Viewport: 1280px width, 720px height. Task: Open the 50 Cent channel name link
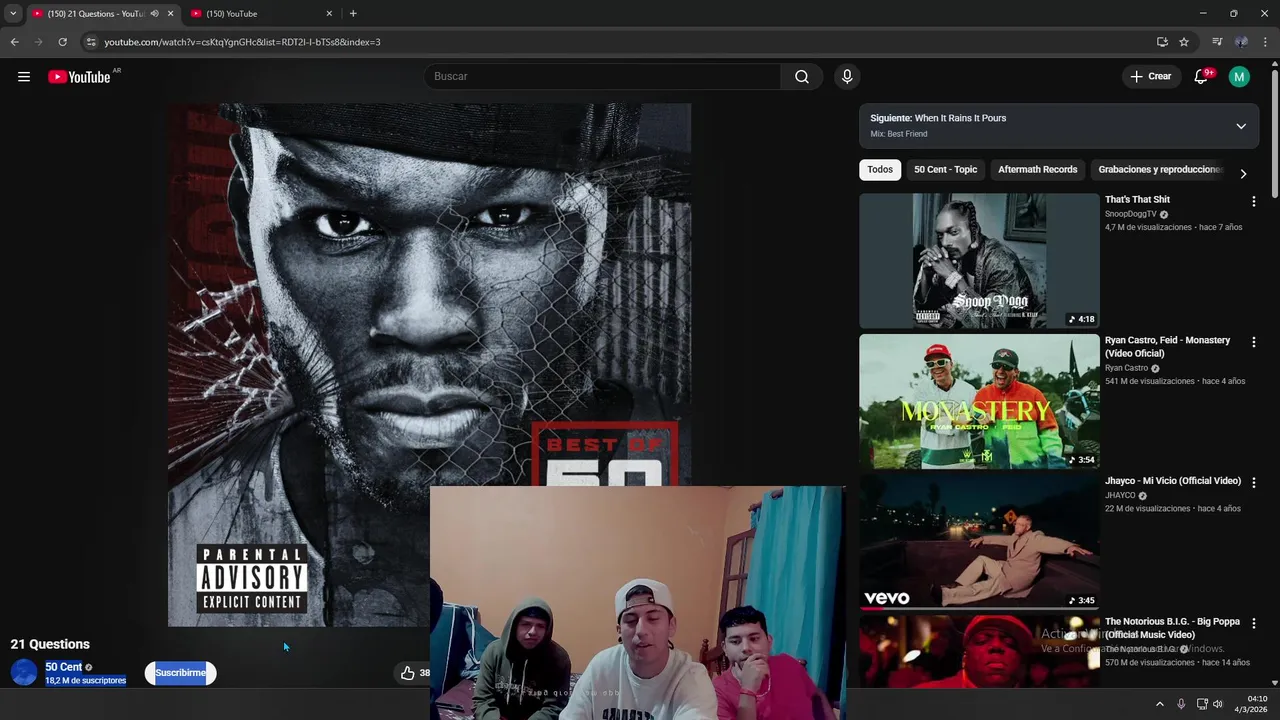(63, 667)
